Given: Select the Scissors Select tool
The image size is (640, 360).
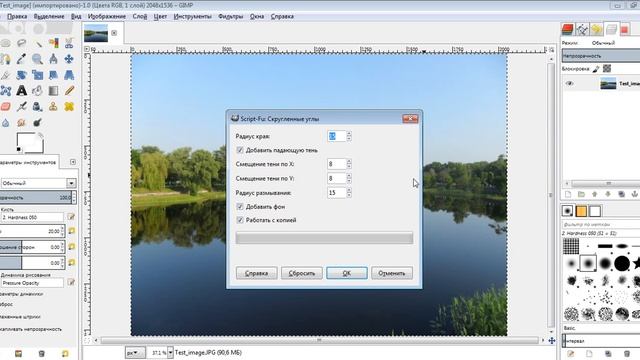Looking at the screenshot, I should point(69,43).
